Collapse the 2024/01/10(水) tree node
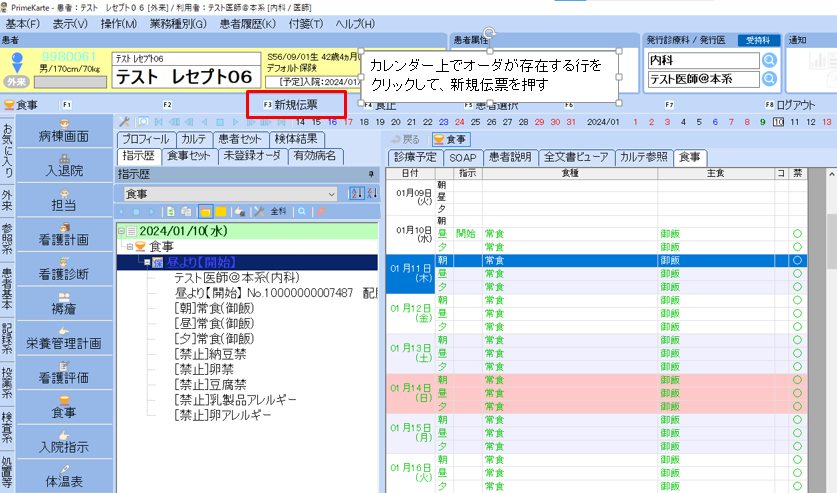Image resolution: width=837 pixels, height=493 pixels. click(x=121, y=231)
